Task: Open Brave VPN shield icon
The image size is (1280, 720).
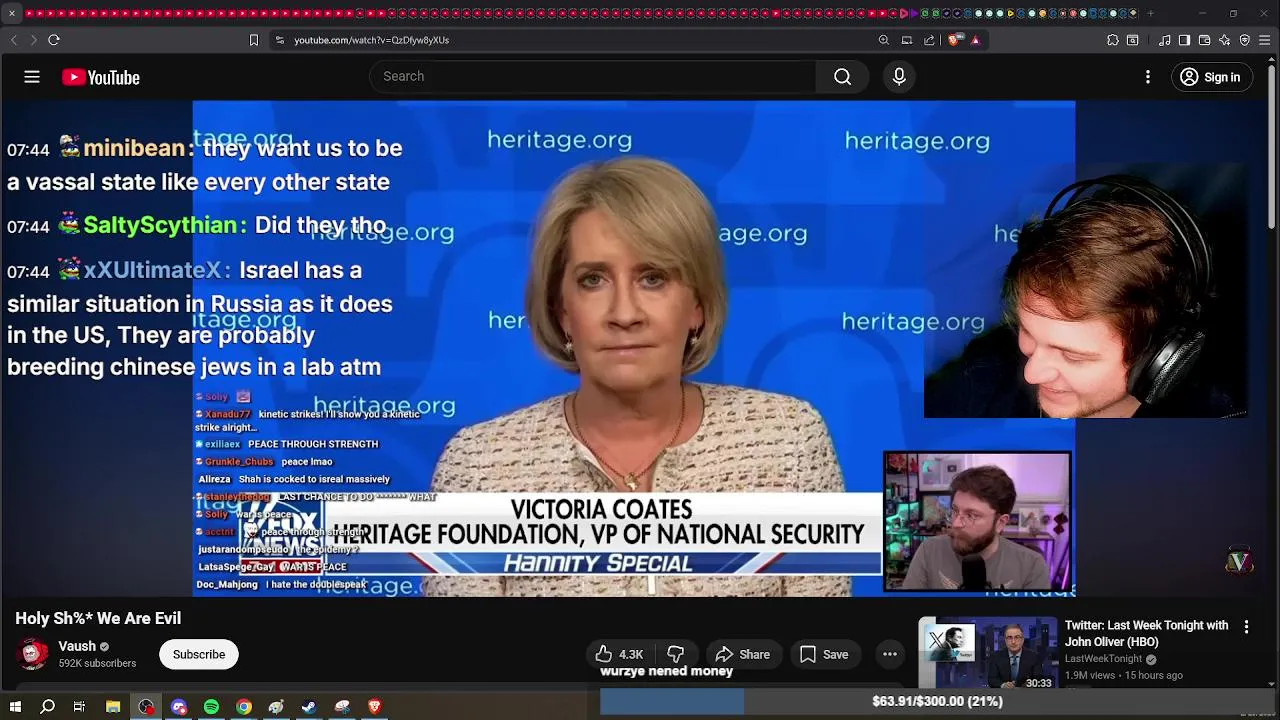Action: [1245, 40]
